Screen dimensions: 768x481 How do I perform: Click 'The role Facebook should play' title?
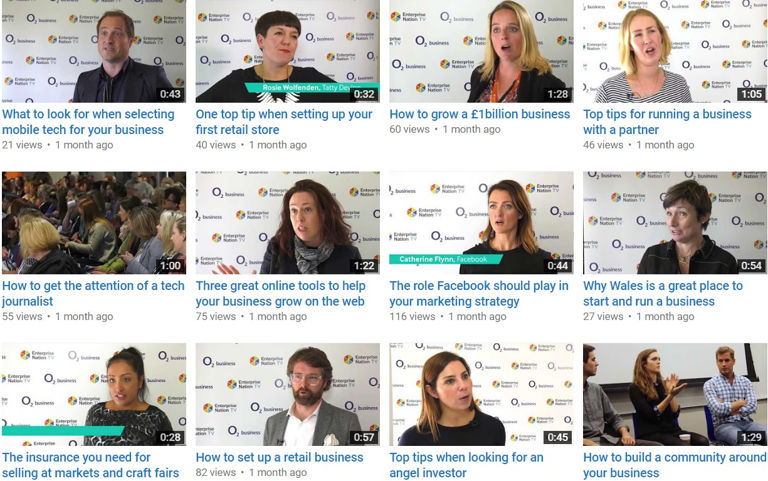coord(479,293)
